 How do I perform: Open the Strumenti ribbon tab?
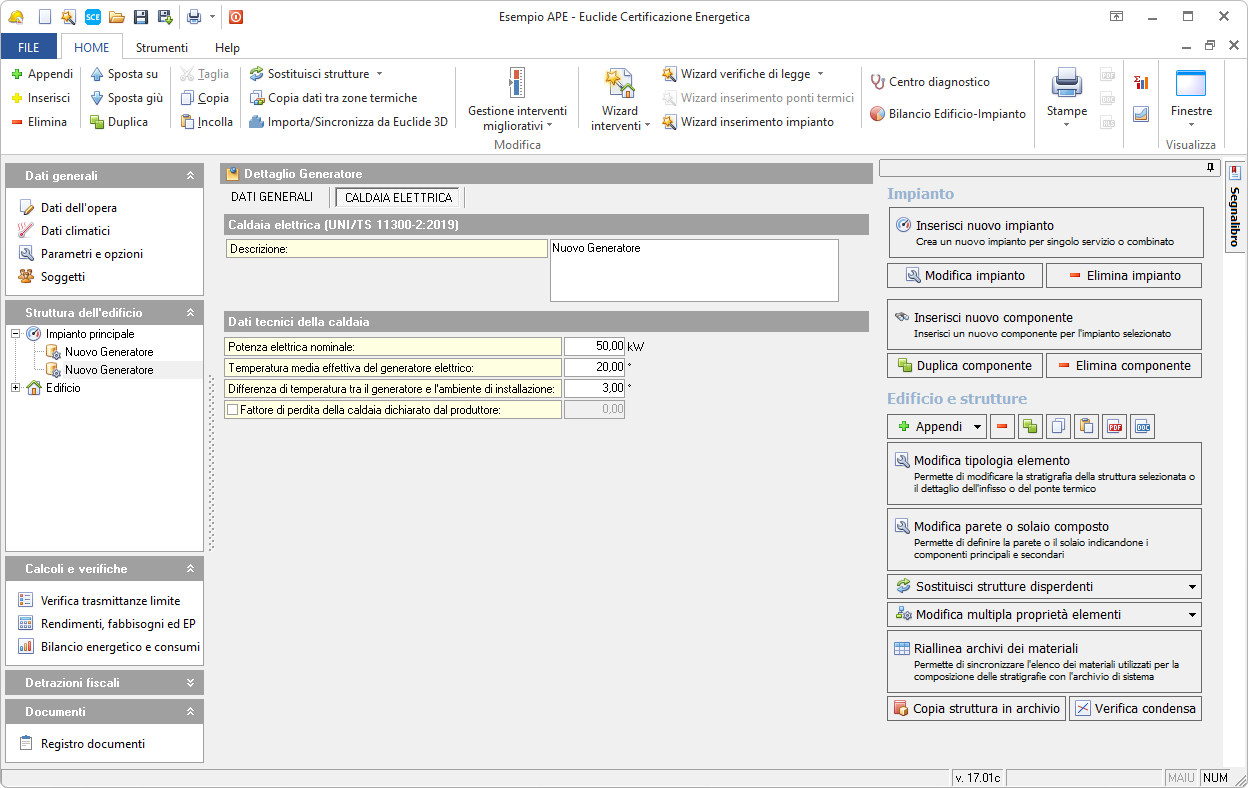point(162,47)
